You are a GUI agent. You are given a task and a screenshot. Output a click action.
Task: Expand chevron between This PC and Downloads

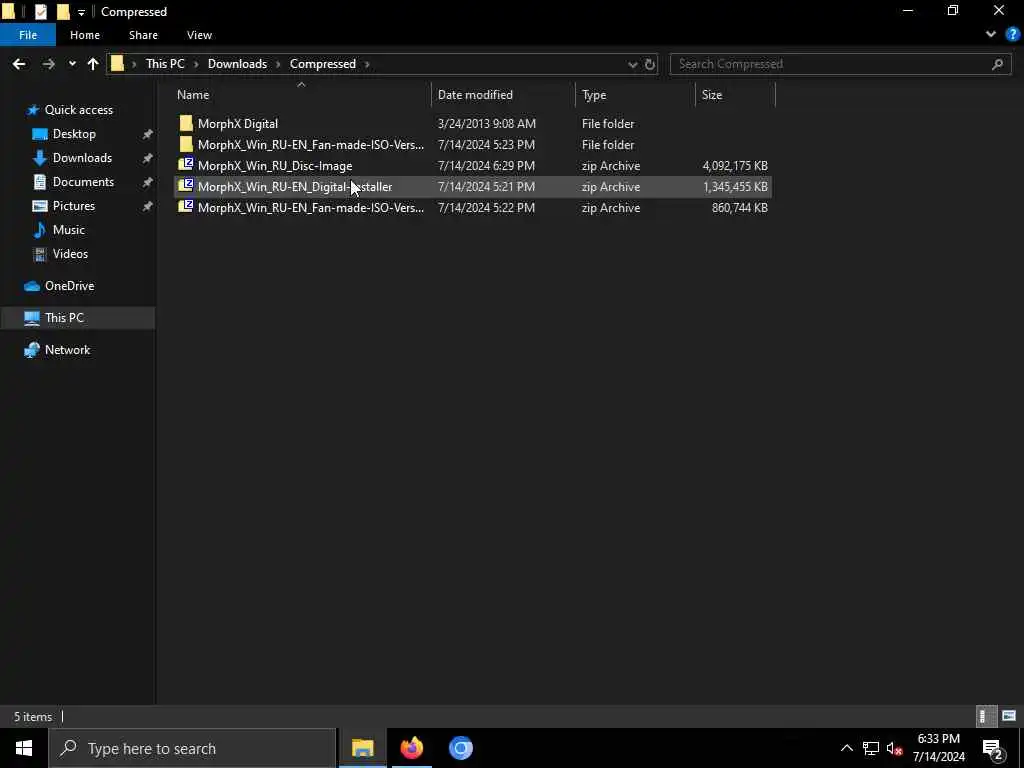pyautogui.click(x=197, y=64)
